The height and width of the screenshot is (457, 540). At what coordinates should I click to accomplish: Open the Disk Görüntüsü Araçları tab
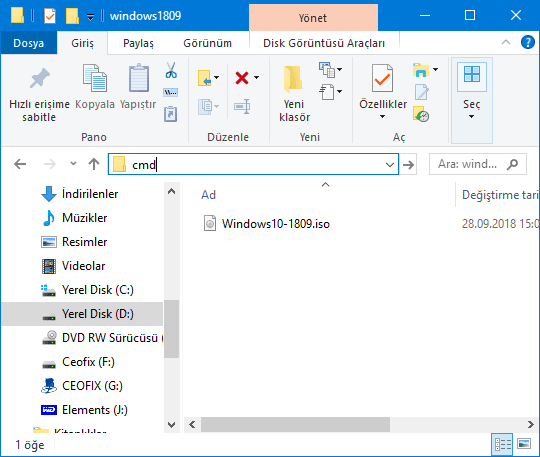[x=324, y=43]
